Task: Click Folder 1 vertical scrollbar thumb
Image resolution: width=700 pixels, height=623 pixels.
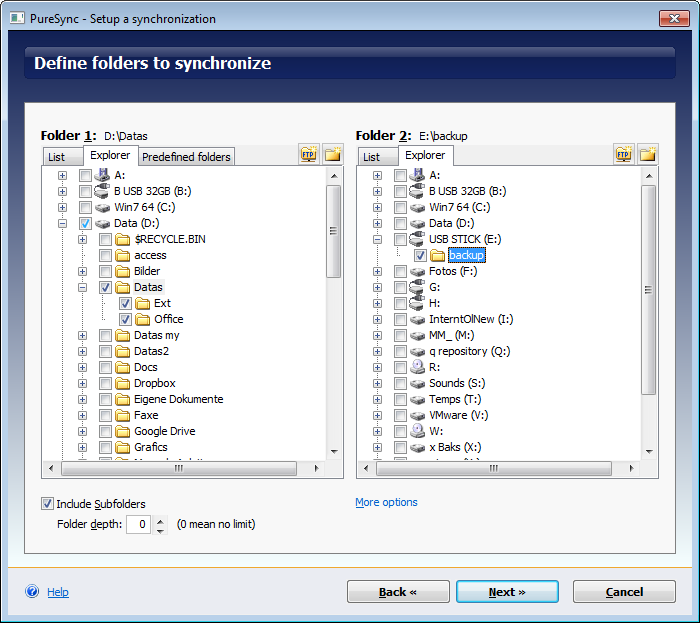Action: pyautogui.click(x=333, y=231)
